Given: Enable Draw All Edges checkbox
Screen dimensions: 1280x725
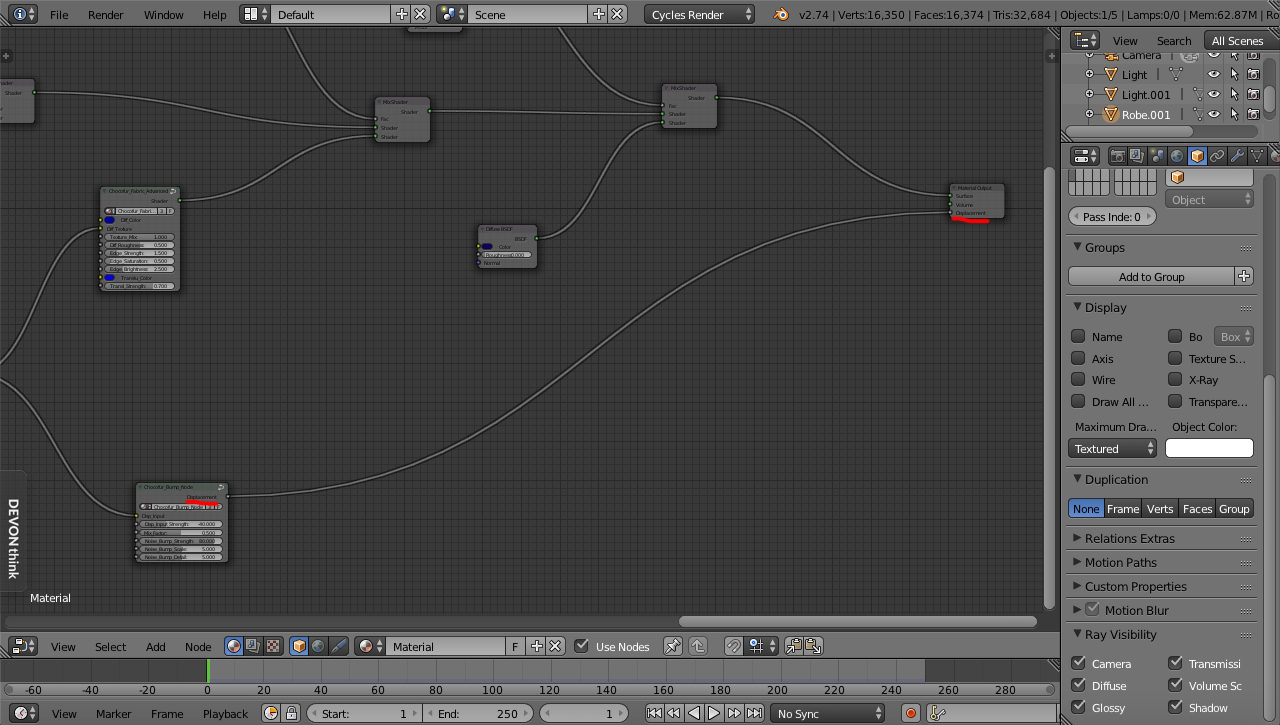Looking at the screenshot, I should 1078,401.
